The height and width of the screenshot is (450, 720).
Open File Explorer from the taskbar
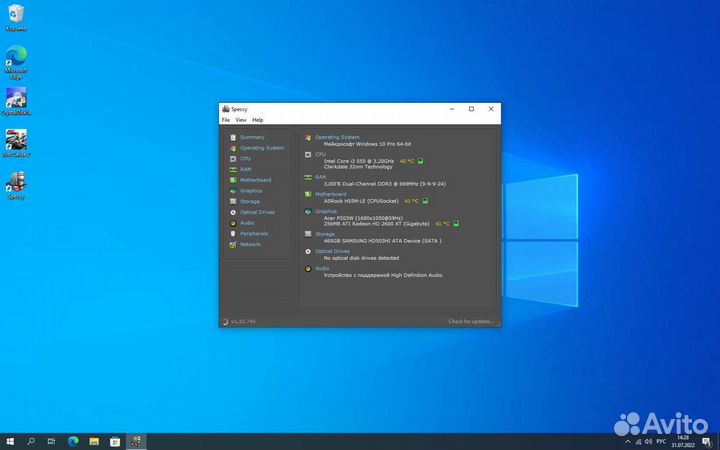point(94,442)
